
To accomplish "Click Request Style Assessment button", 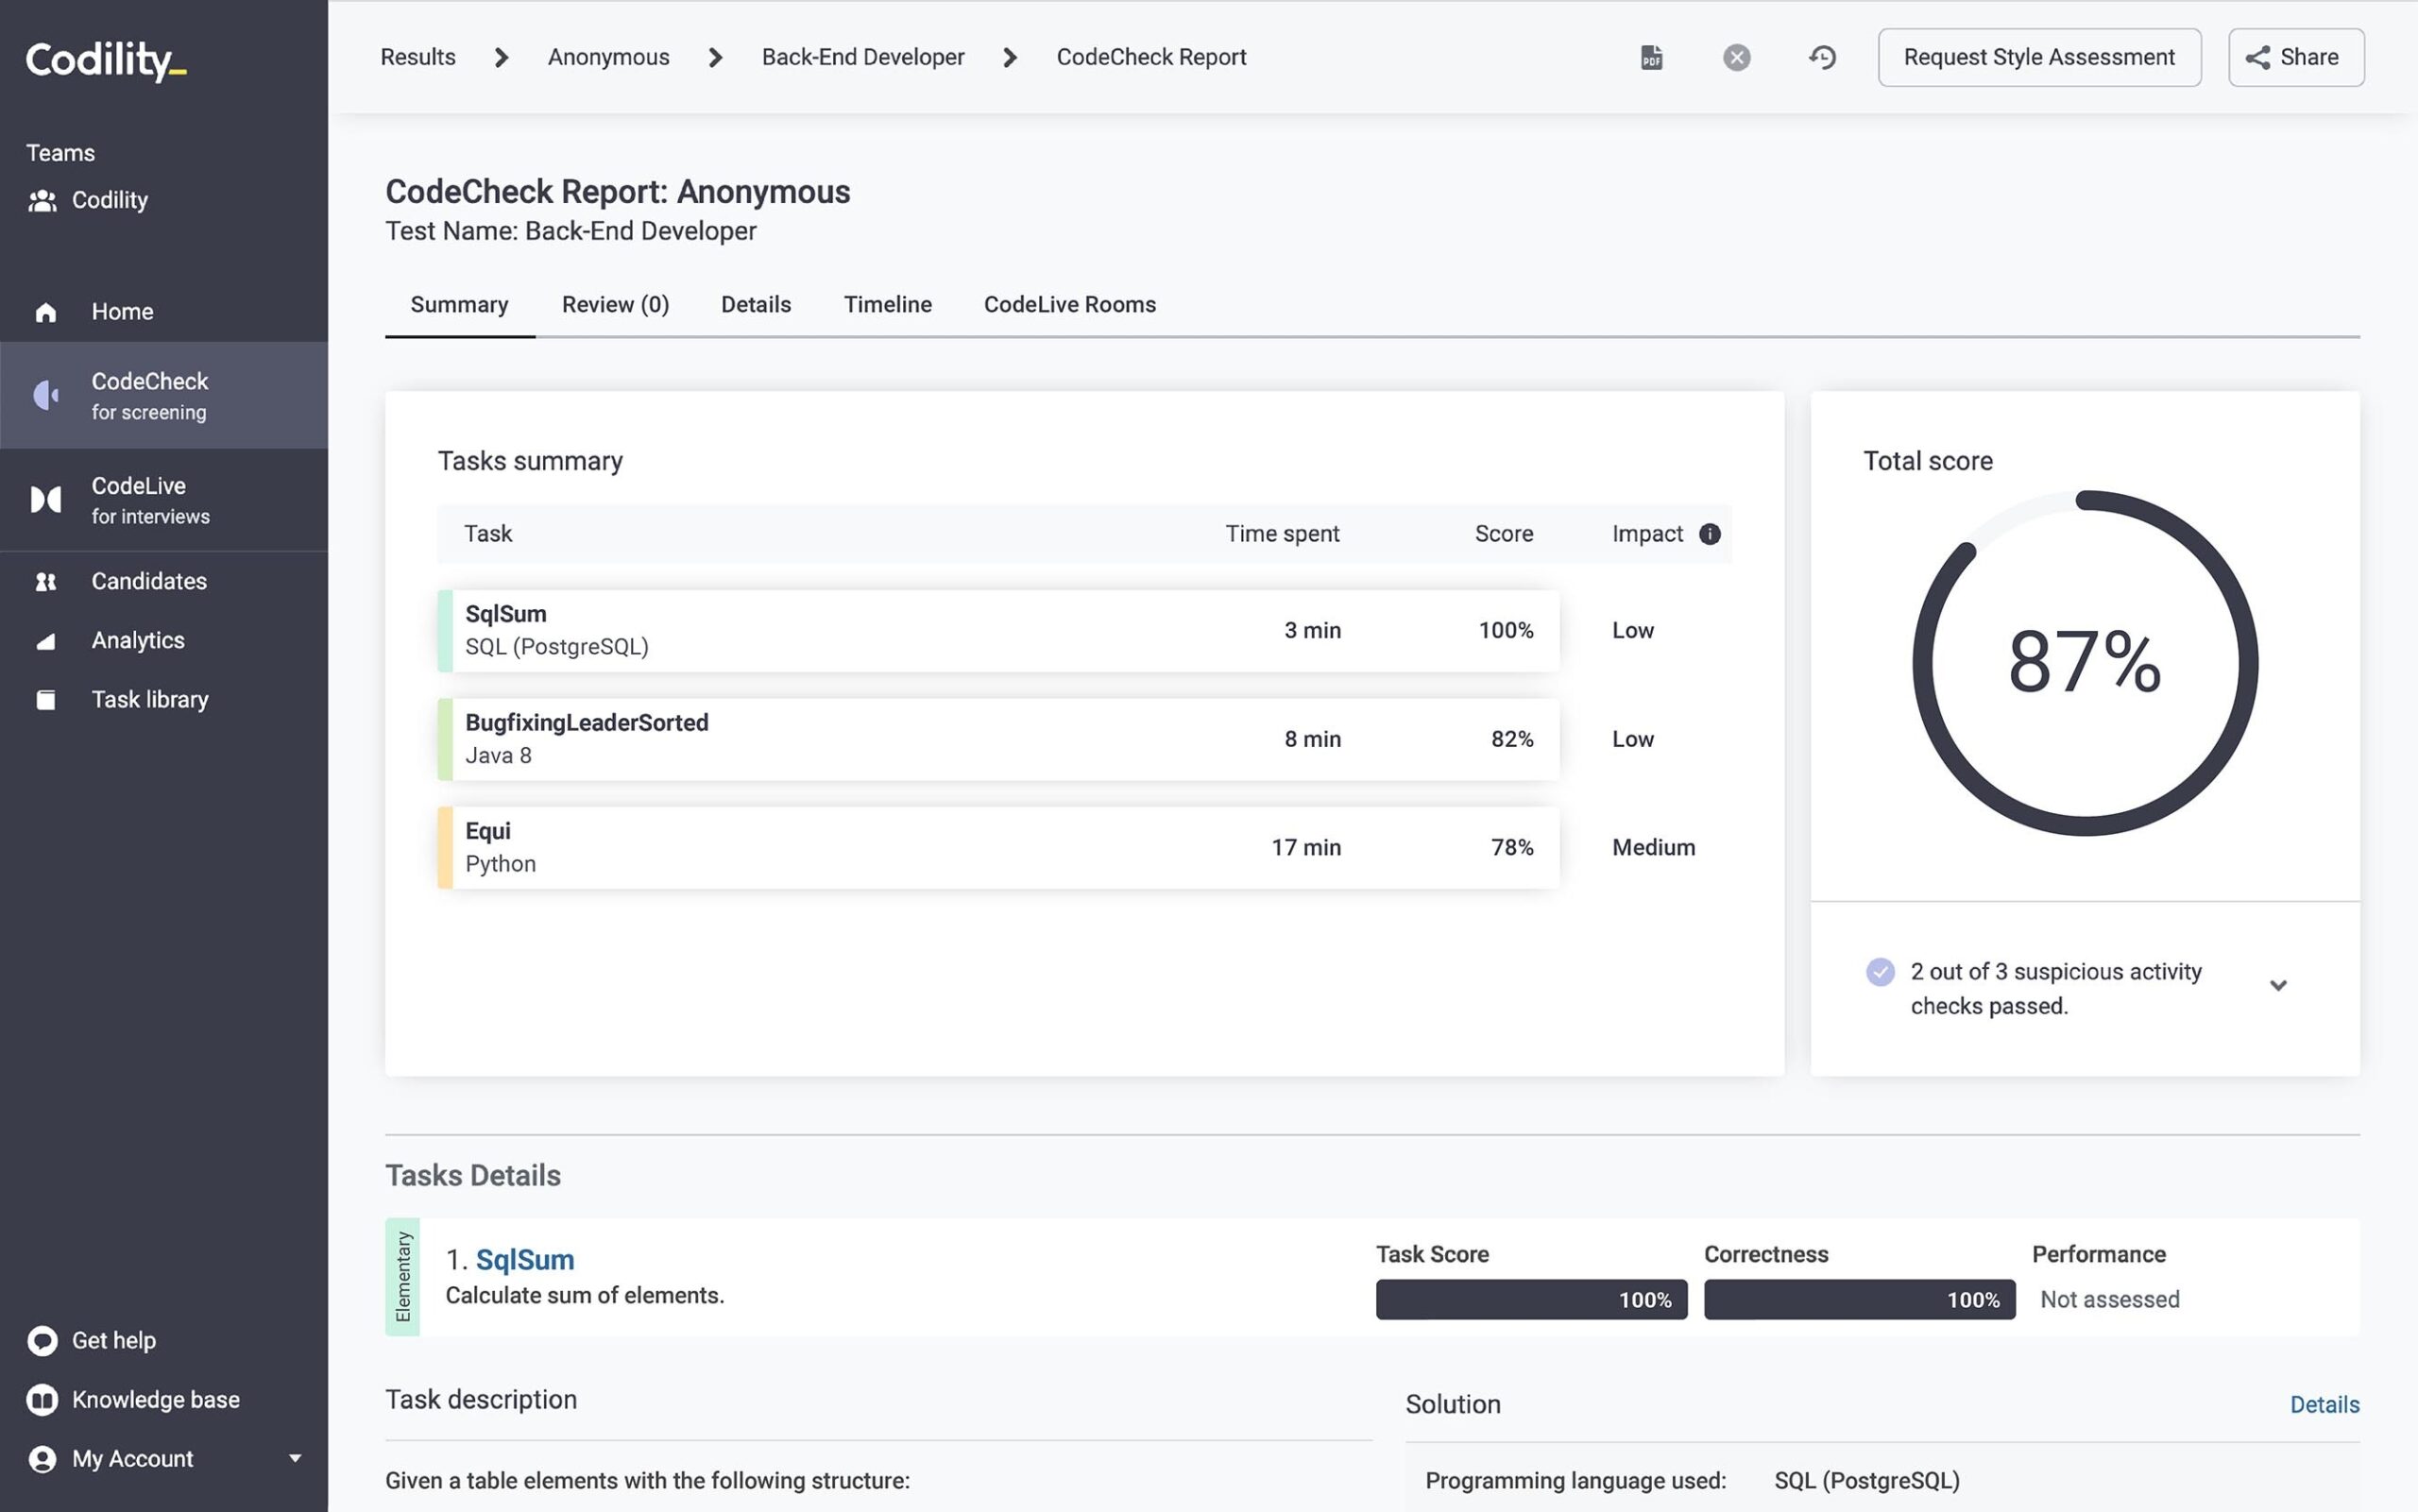I will pos(2038,57).
